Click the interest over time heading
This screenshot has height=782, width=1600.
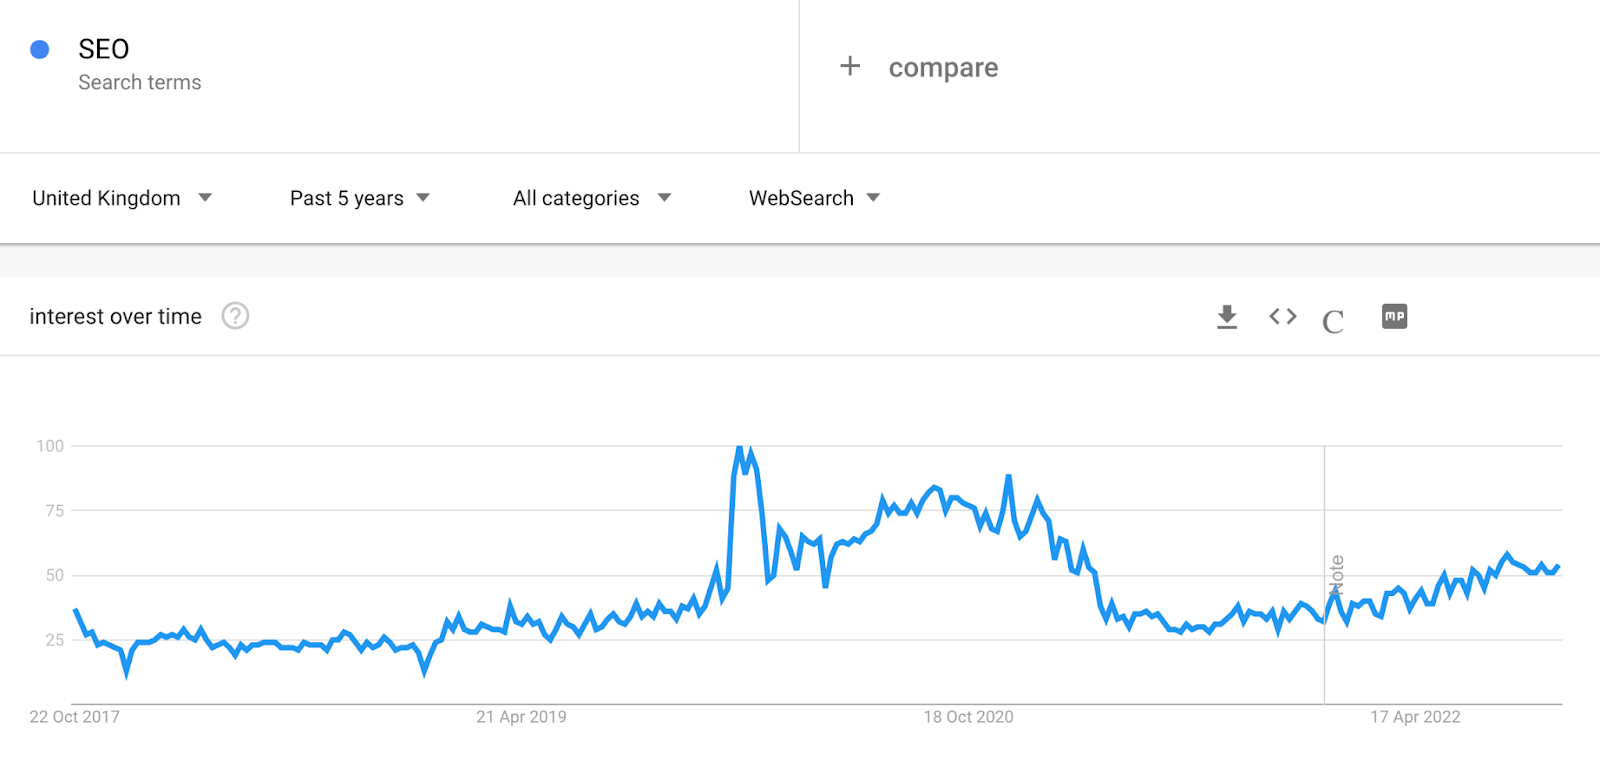[116, 317]
